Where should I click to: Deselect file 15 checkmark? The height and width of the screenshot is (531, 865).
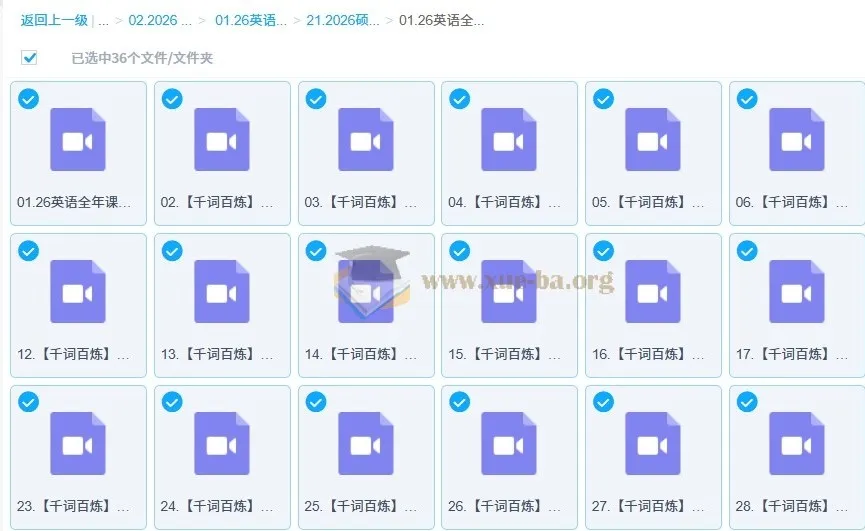pos(460,251)
